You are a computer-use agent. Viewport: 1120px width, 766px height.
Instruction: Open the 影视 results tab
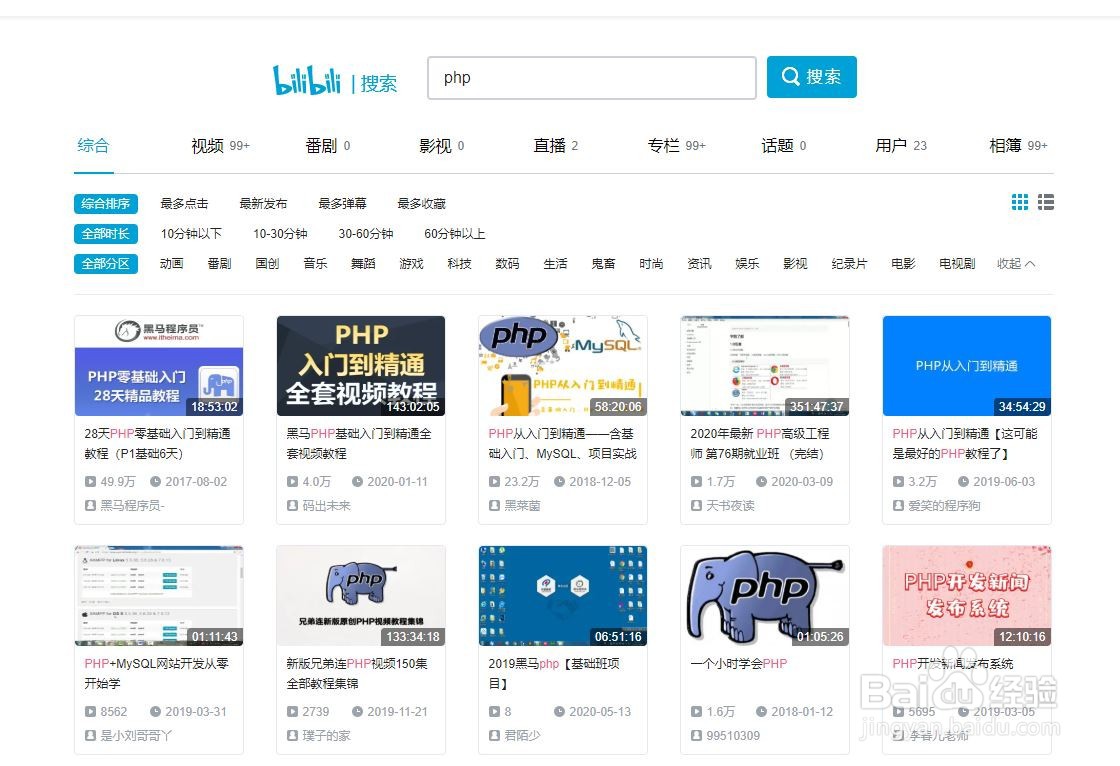coord(441,146)
